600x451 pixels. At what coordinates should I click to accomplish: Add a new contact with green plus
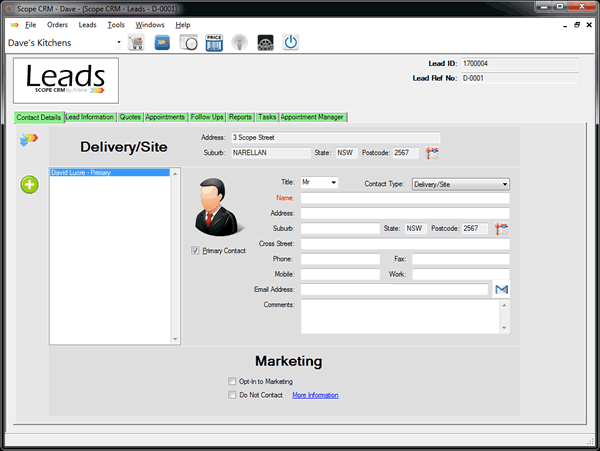click(x=30, y=185)
